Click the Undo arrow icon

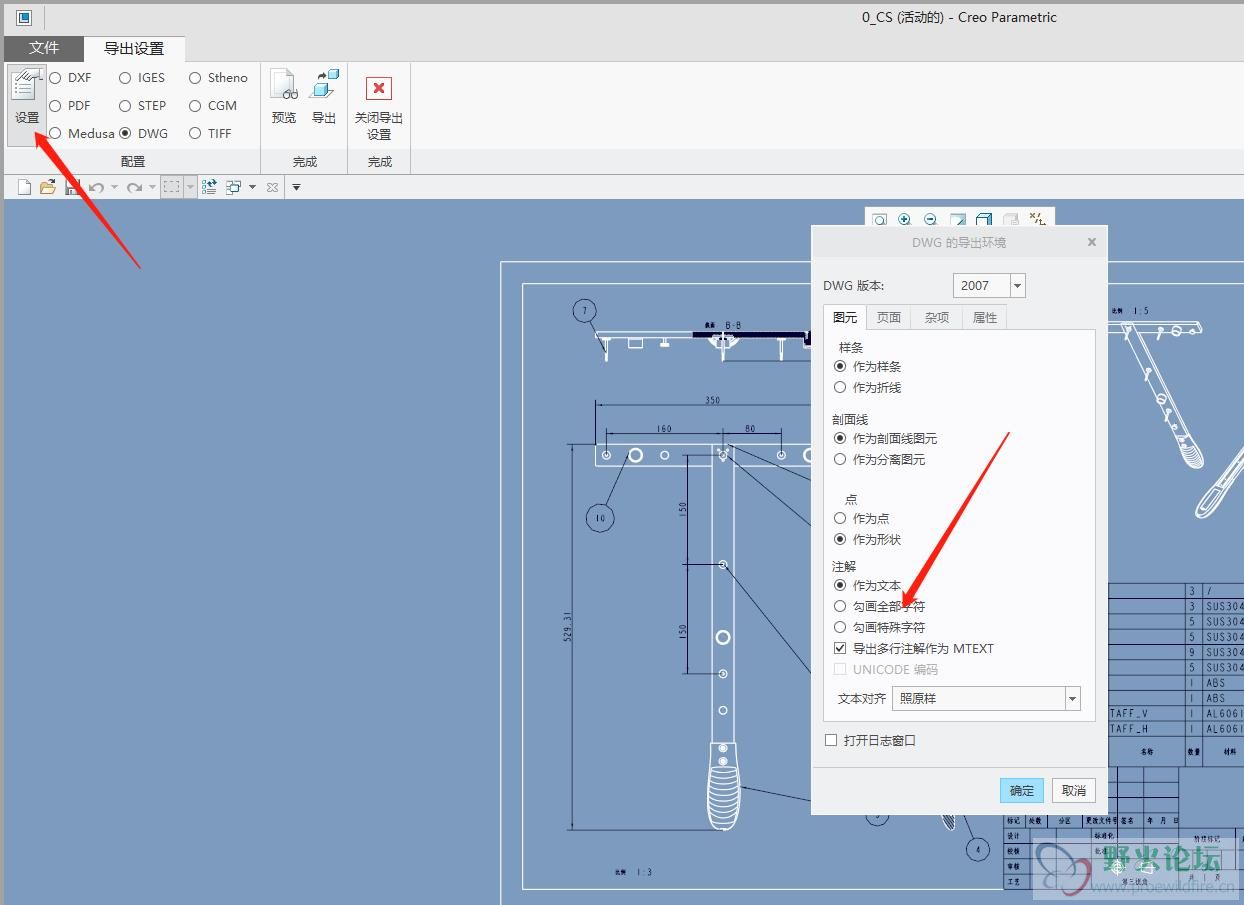(x=96, y=187)
